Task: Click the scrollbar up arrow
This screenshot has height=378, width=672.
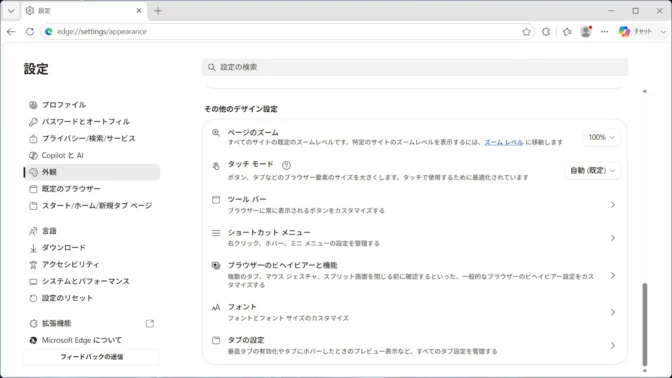Action: point(645,91)
